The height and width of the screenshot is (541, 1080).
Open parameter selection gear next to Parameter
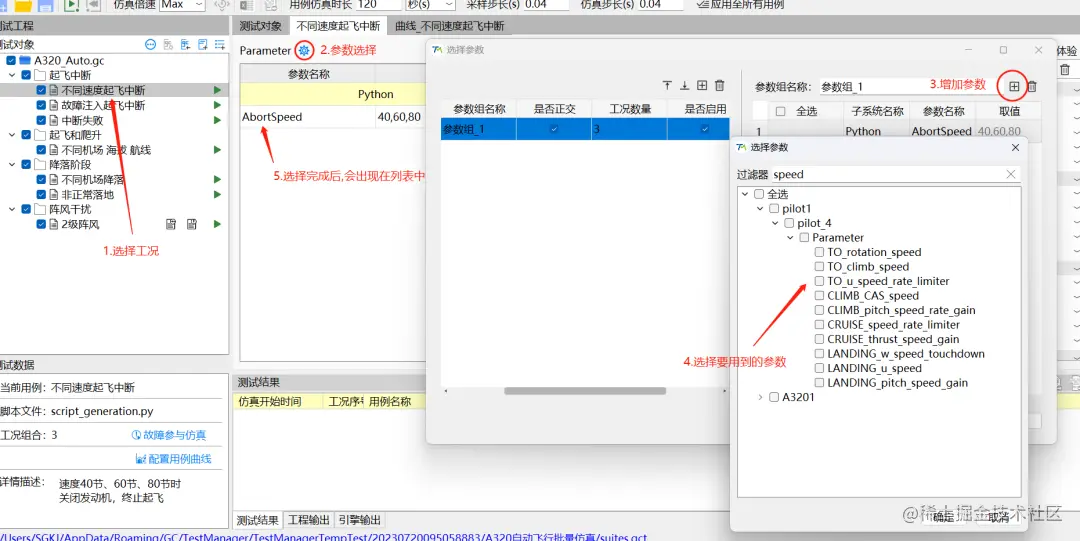(x=304, y=50)
